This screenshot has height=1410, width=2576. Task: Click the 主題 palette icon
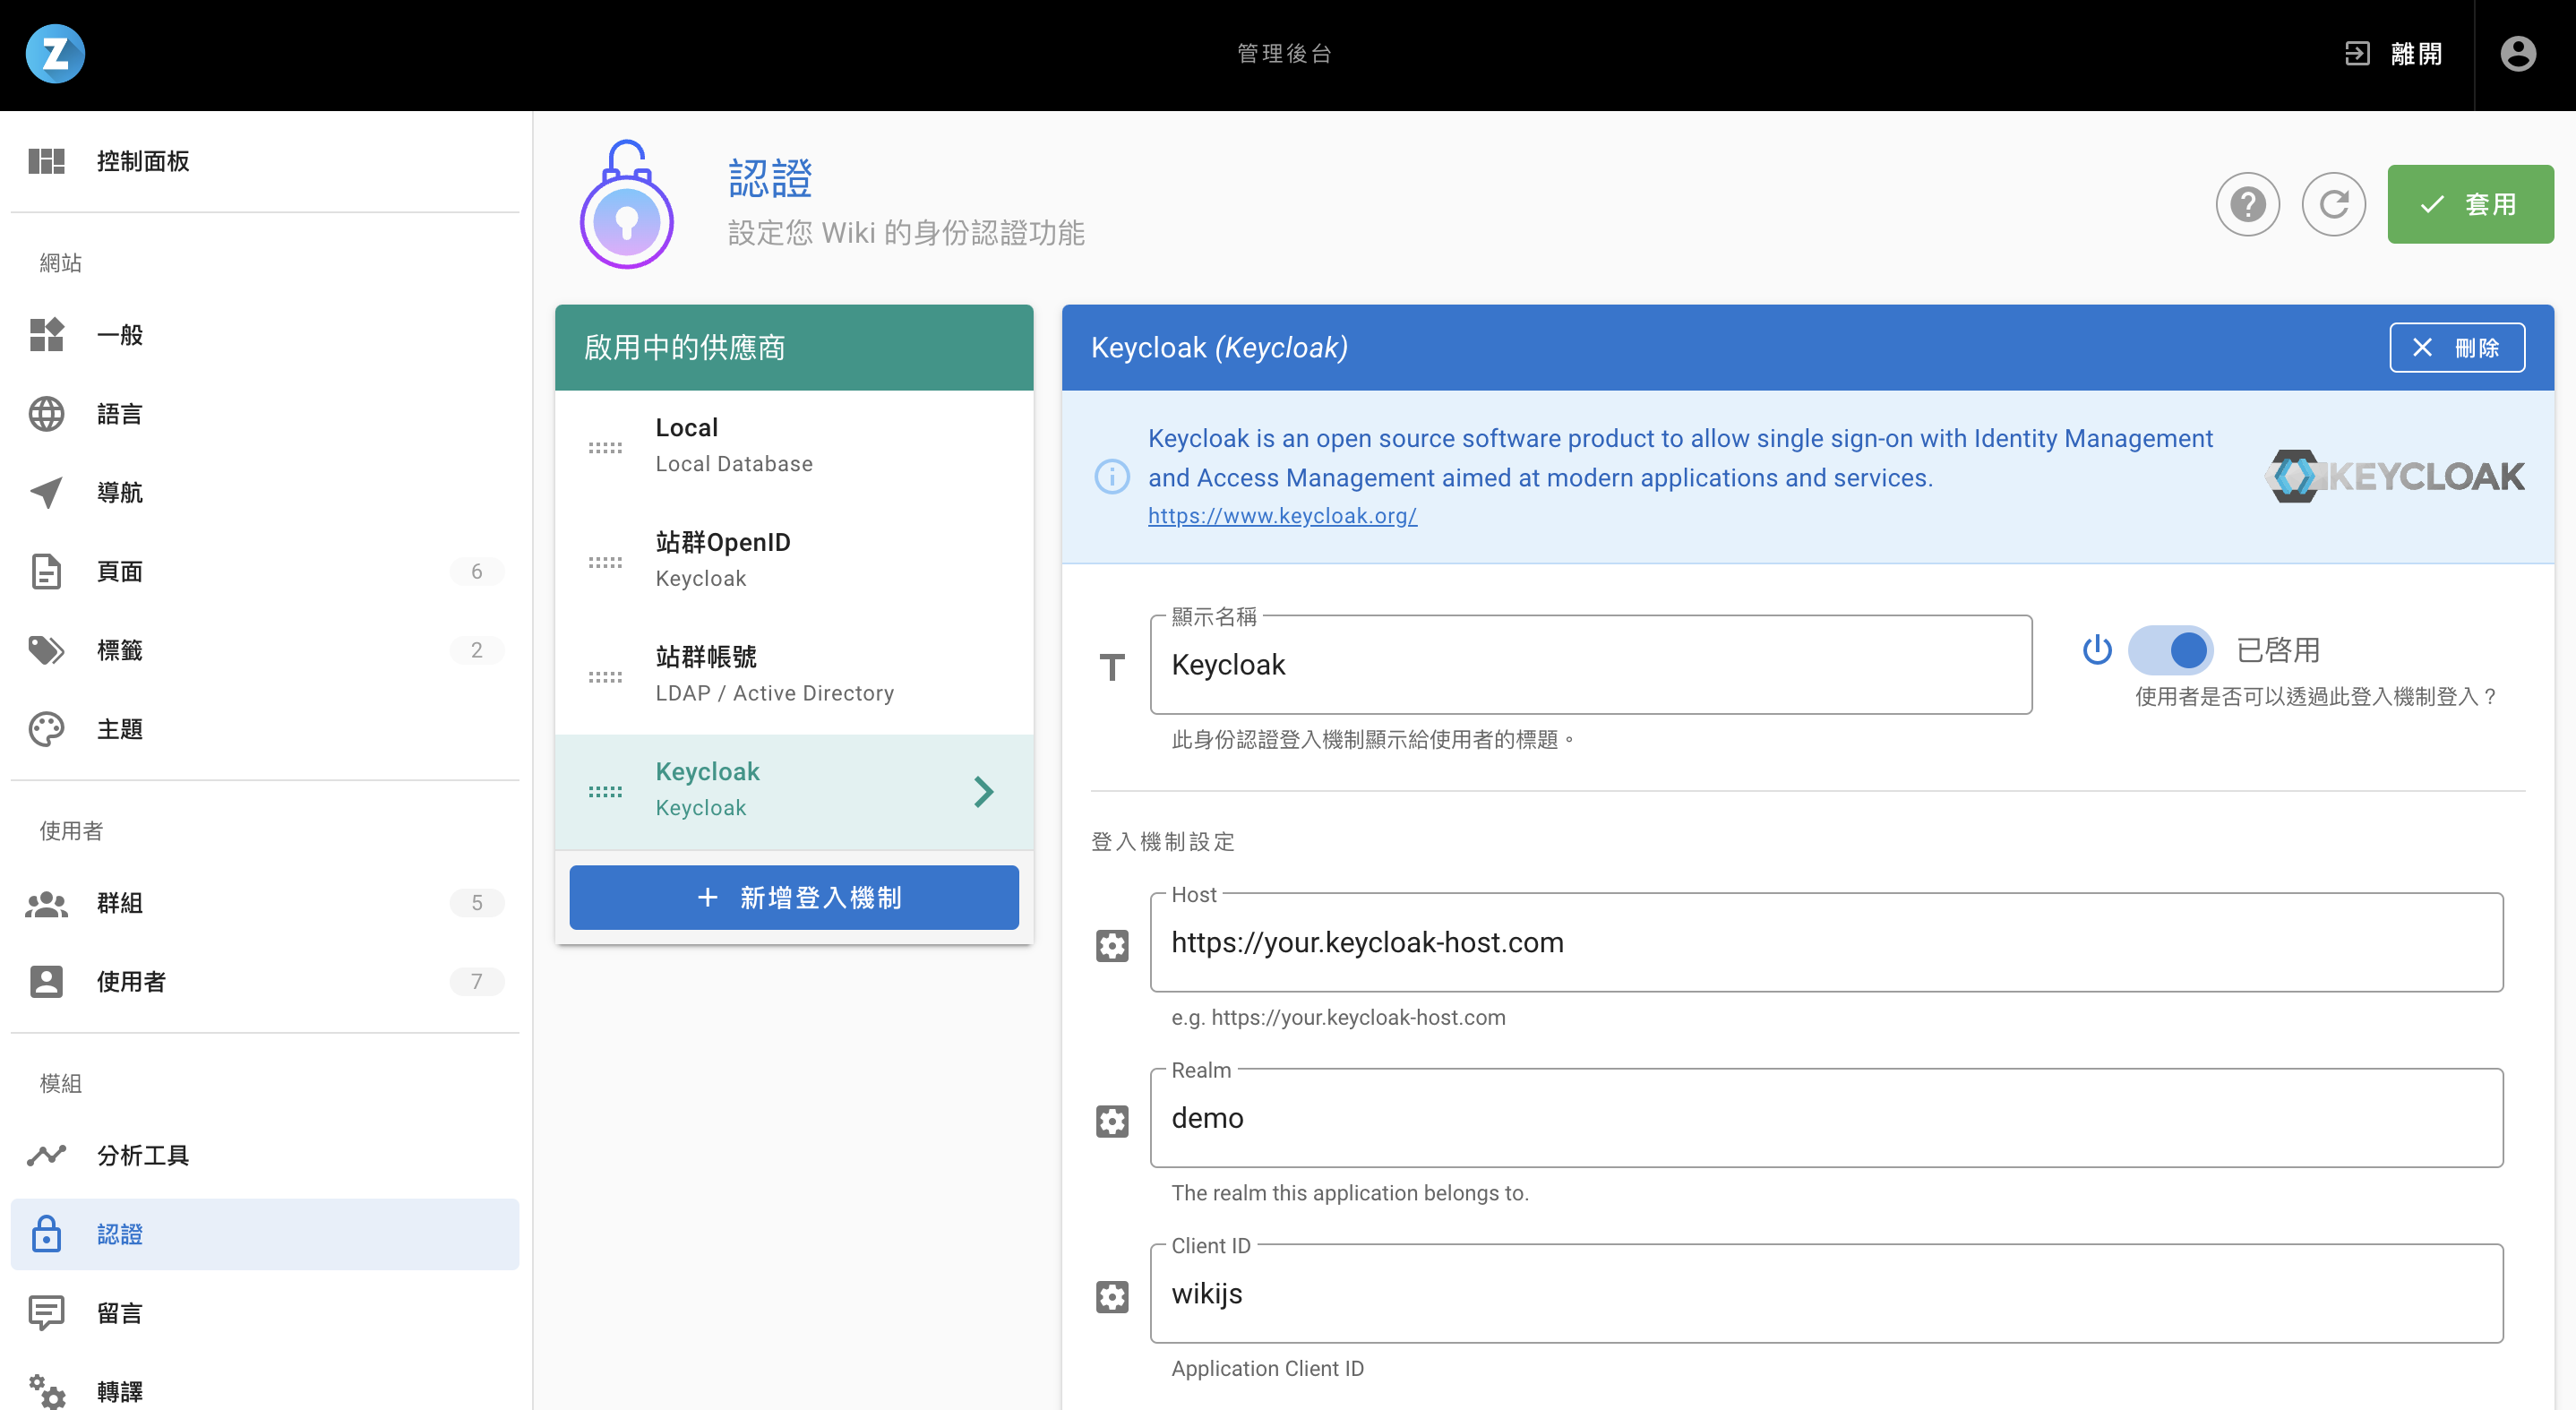point(46,729)
